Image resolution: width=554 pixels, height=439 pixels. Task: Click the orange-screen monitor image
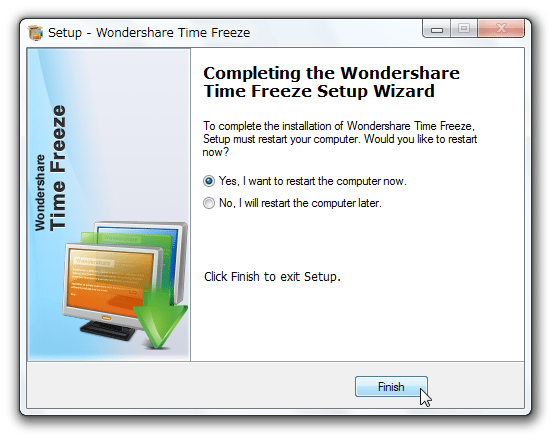coord(110,281)
